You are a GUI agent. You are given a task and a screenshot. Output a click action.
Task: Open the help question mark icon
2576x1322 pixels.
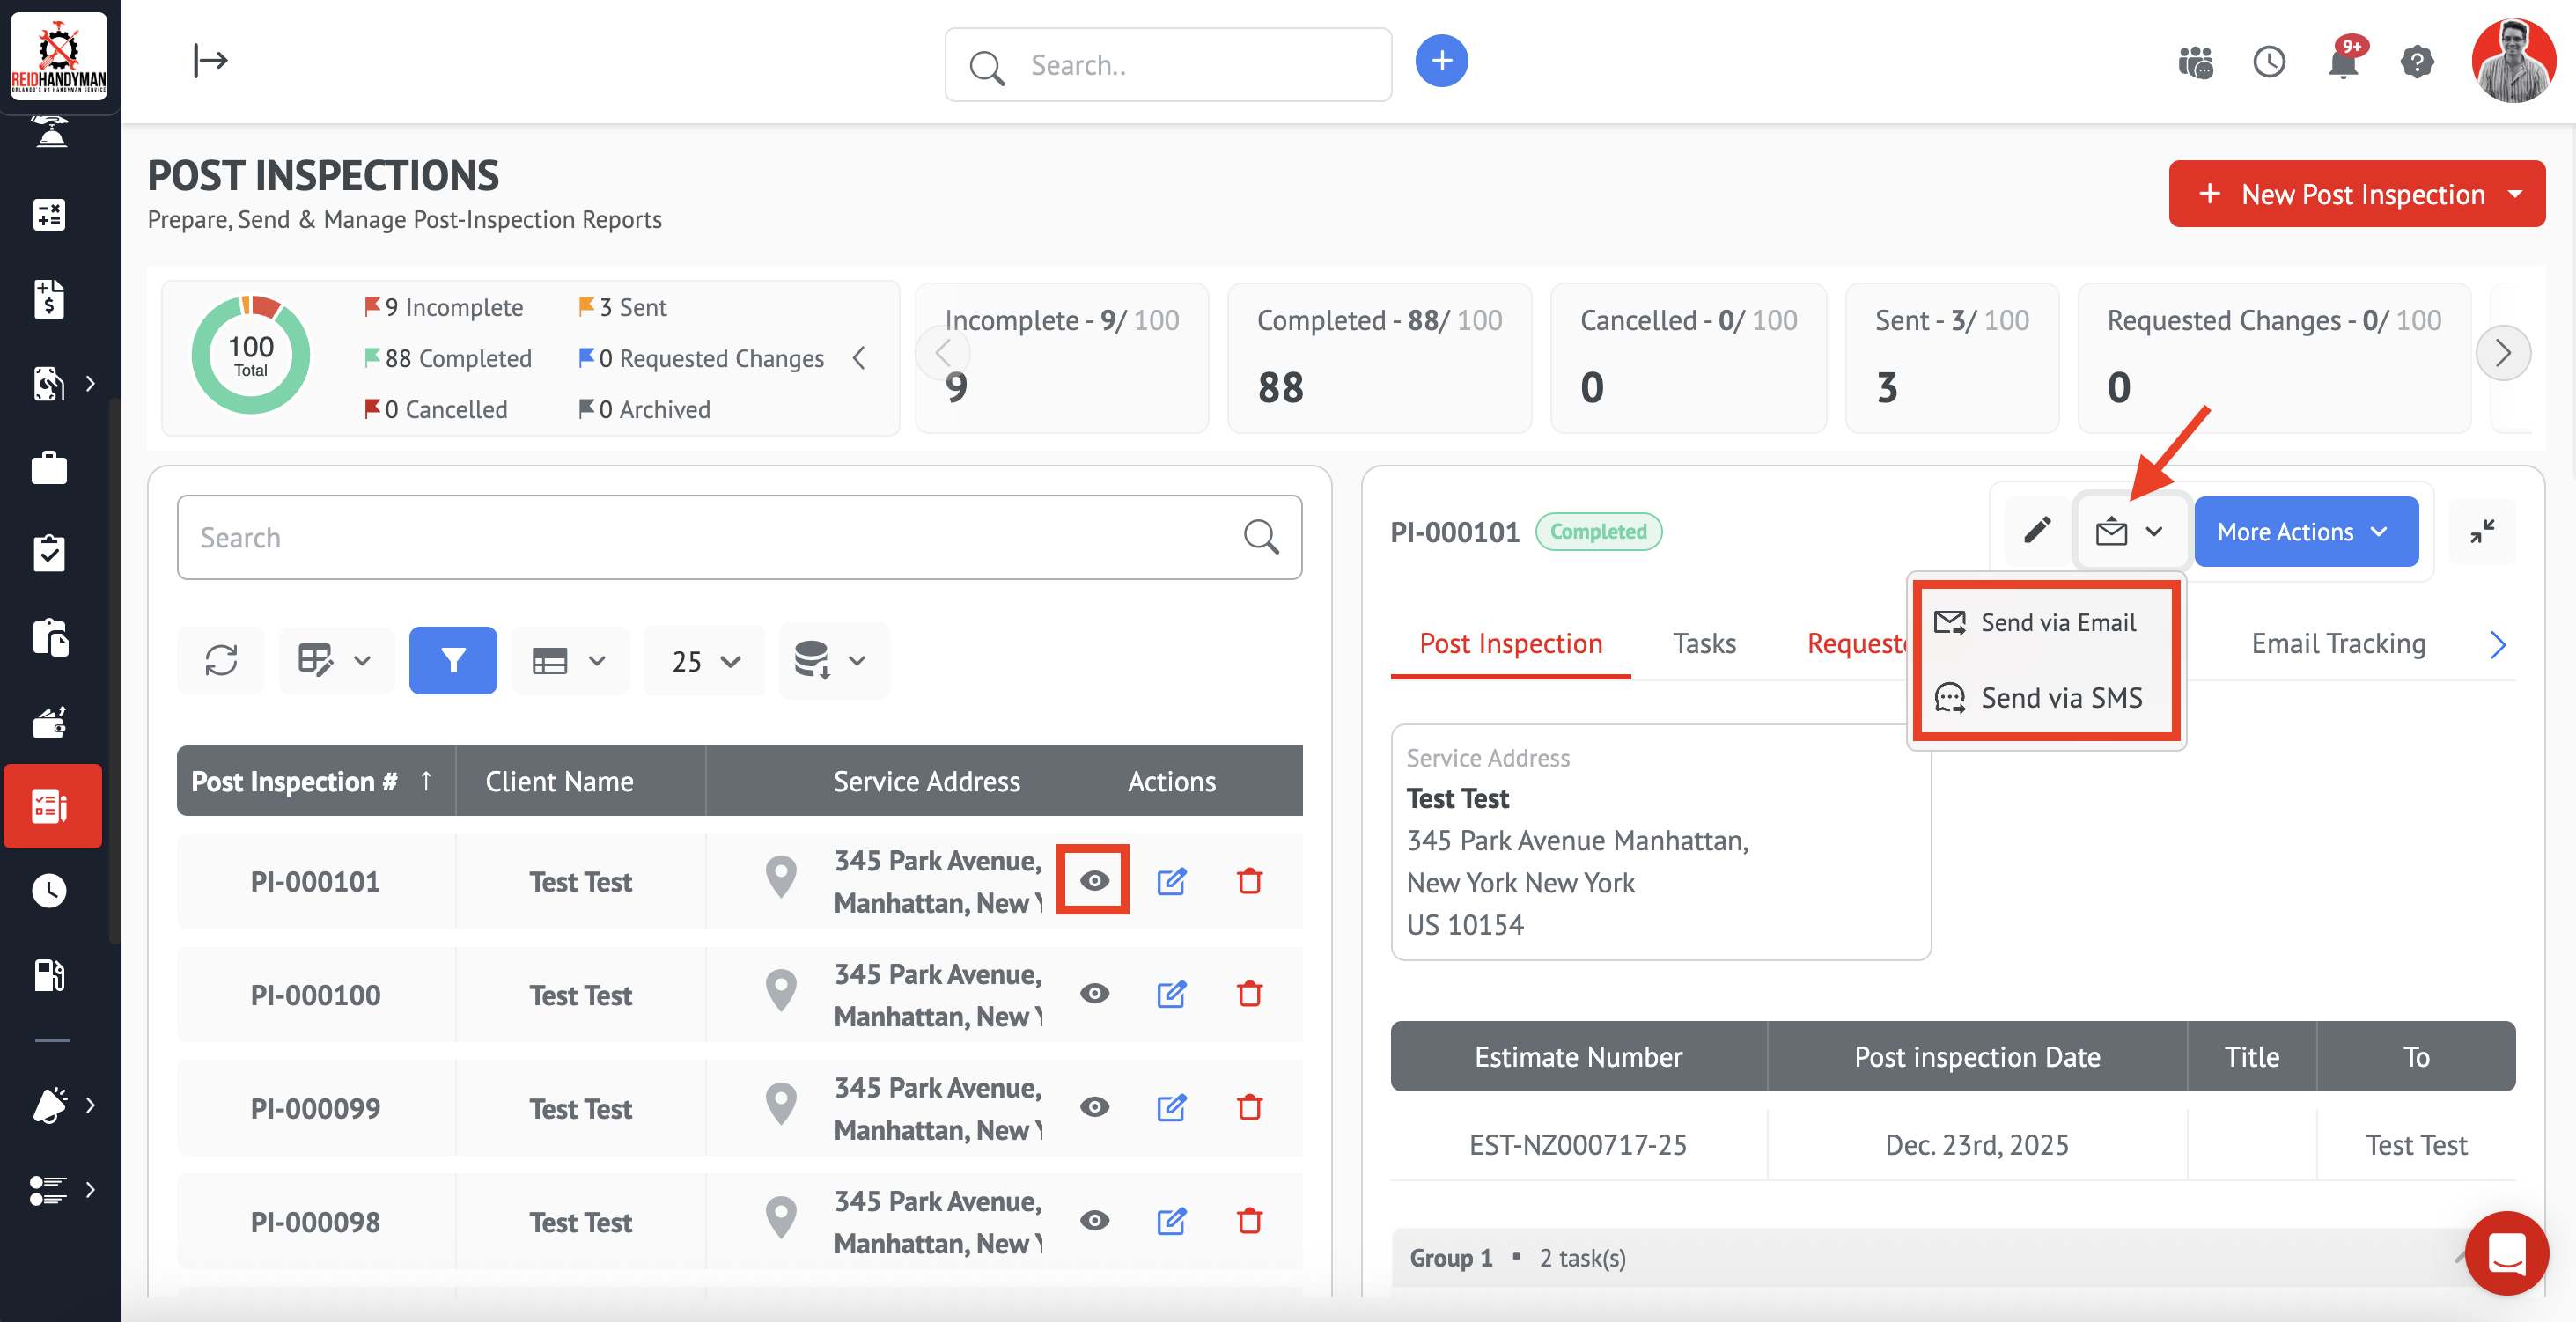[x=2416, y=63]
